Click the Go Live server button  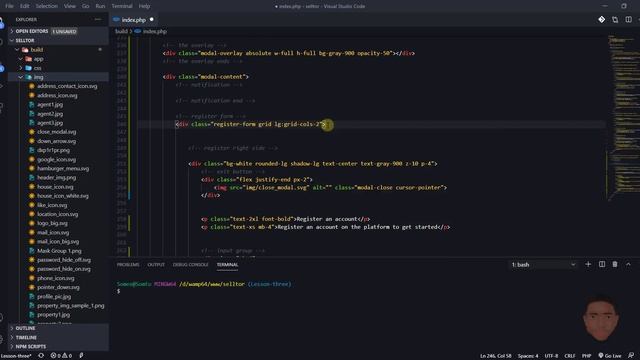(x=610, y=356)
